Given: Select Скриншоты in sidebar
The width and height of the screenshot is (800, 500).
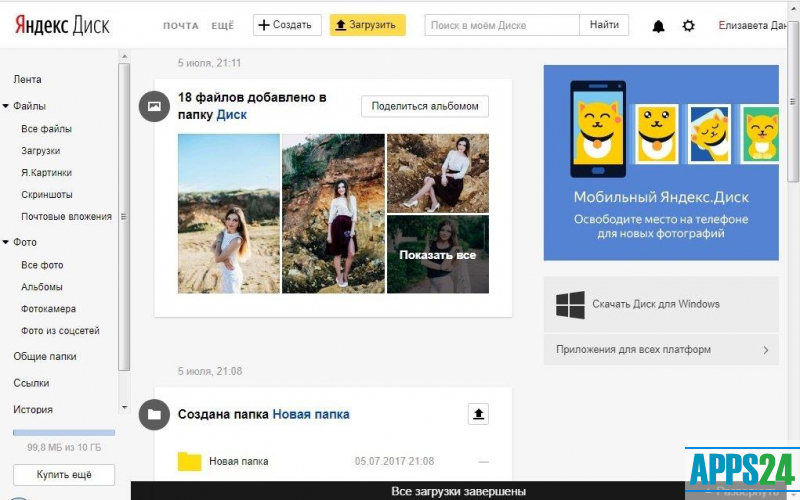Looking at the screenshot, I should click(x=47, y=195).
